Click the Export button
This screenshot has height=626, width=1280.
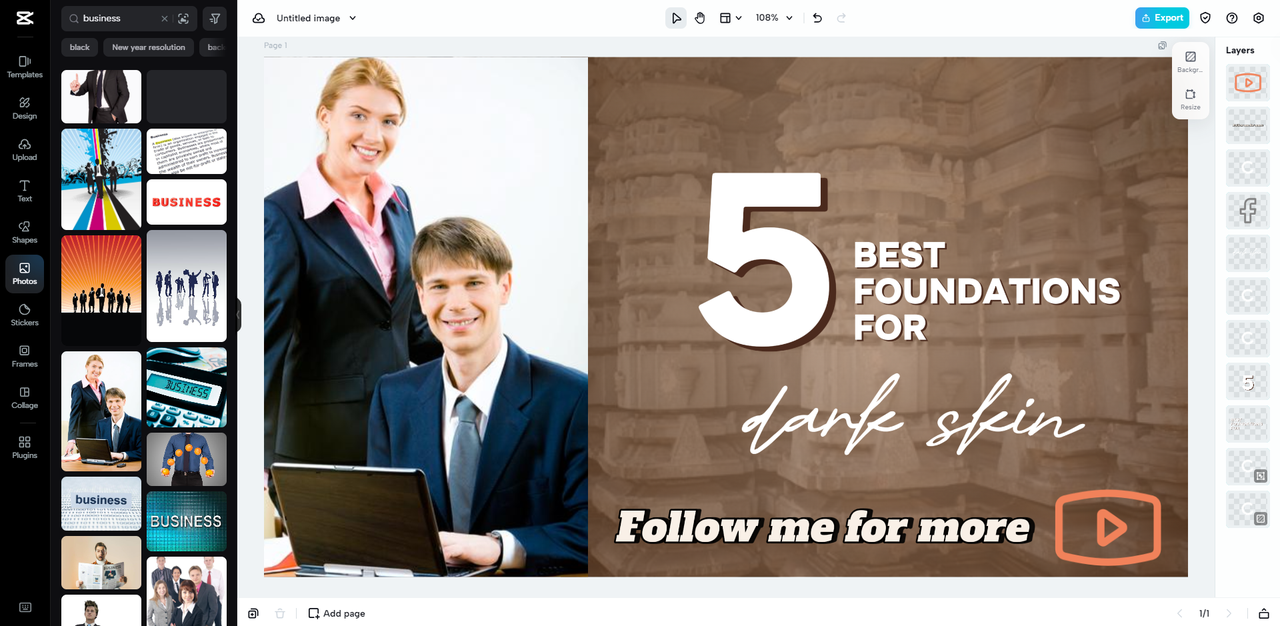pos(1162,18)
